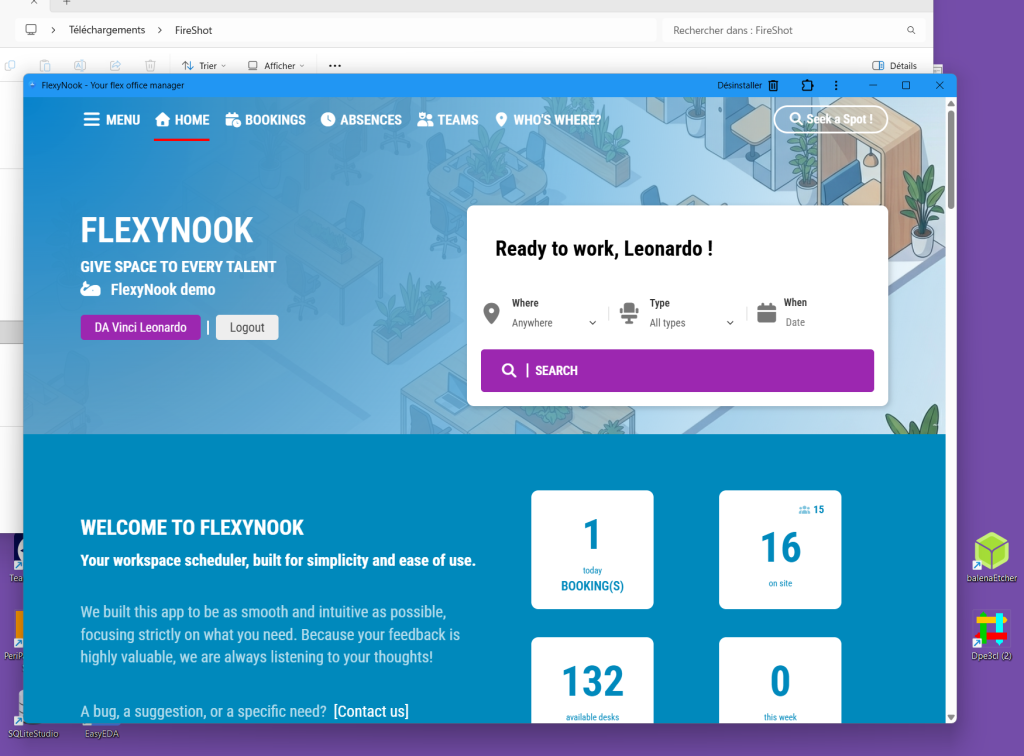Click the people icon showing 15

click(x=804, y=509)
